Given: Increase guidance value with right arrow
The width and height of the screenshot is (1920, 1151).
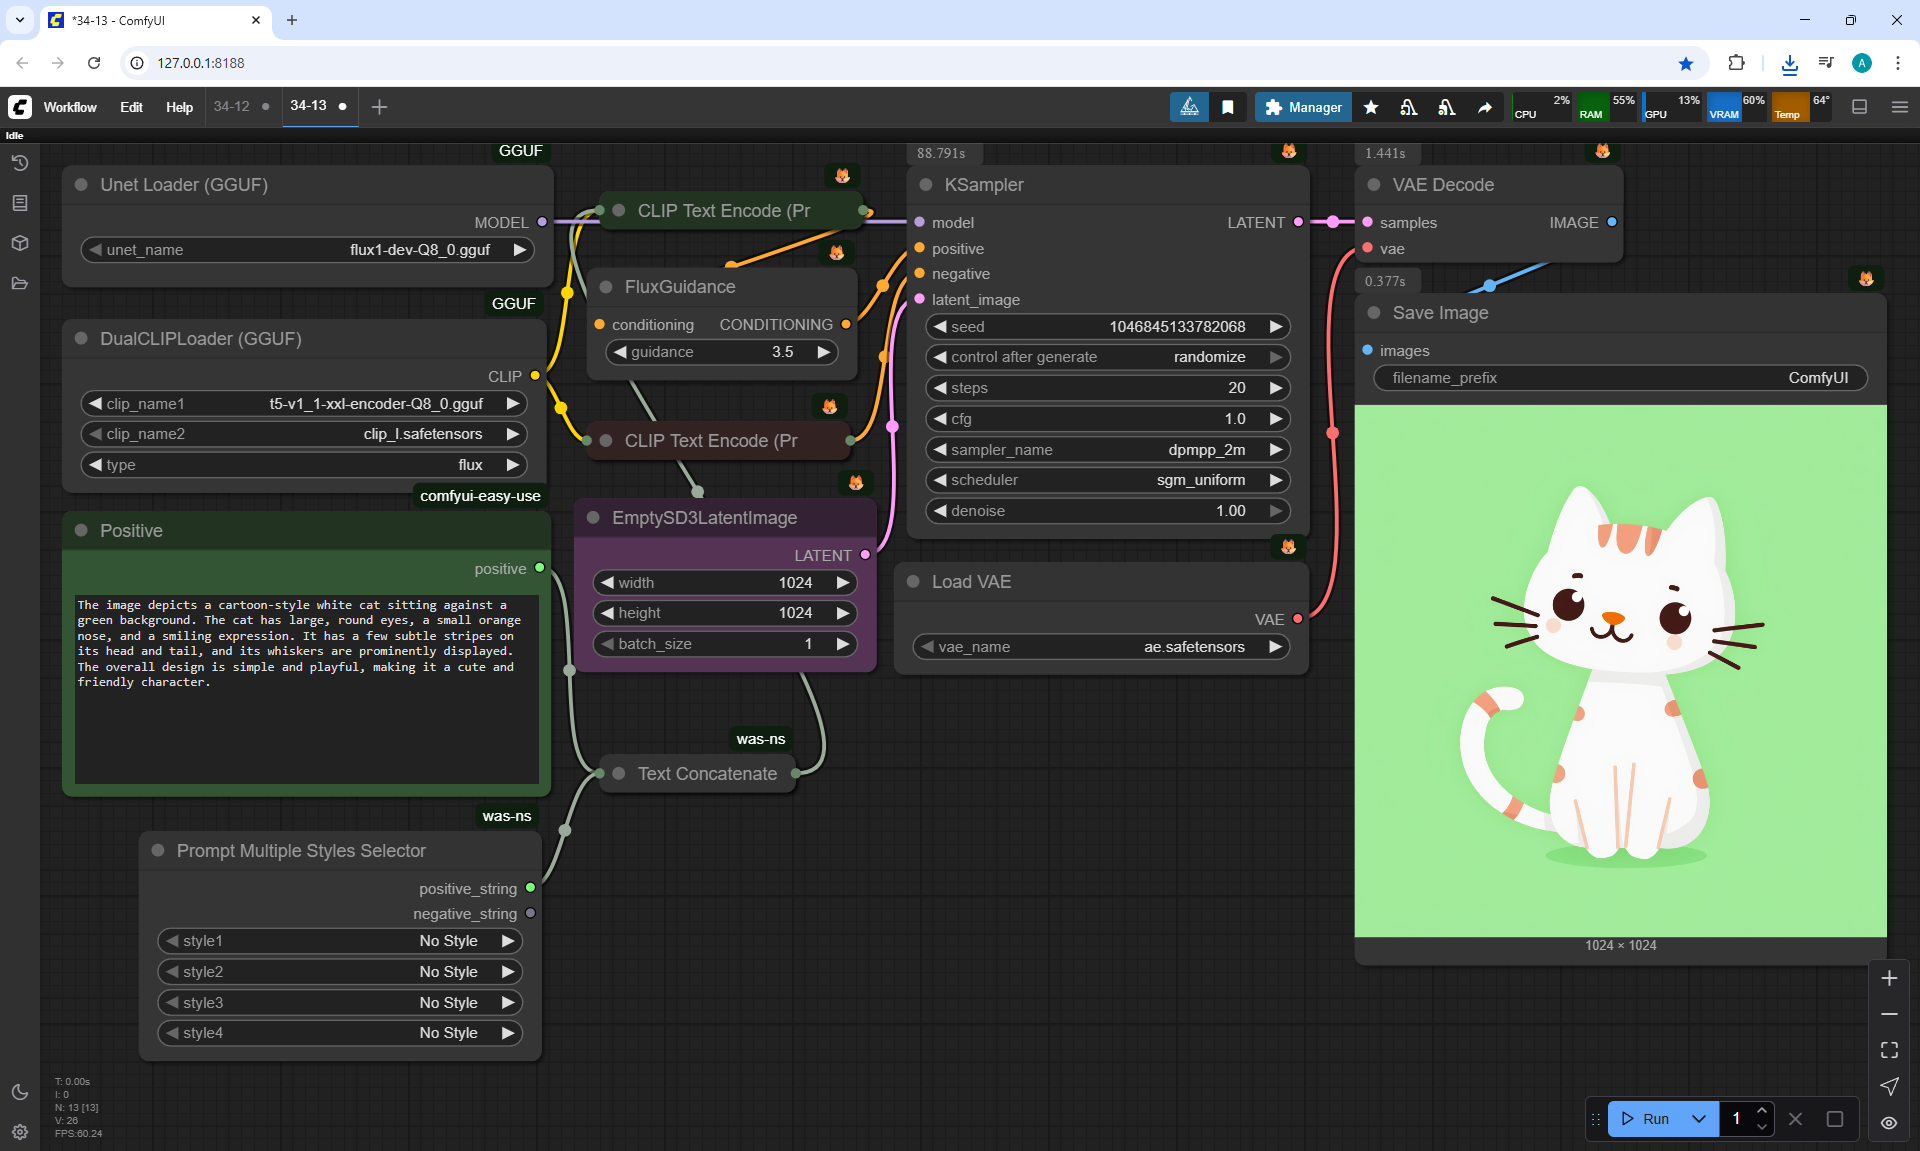Looking at the screenshot, I should (824, 352).
